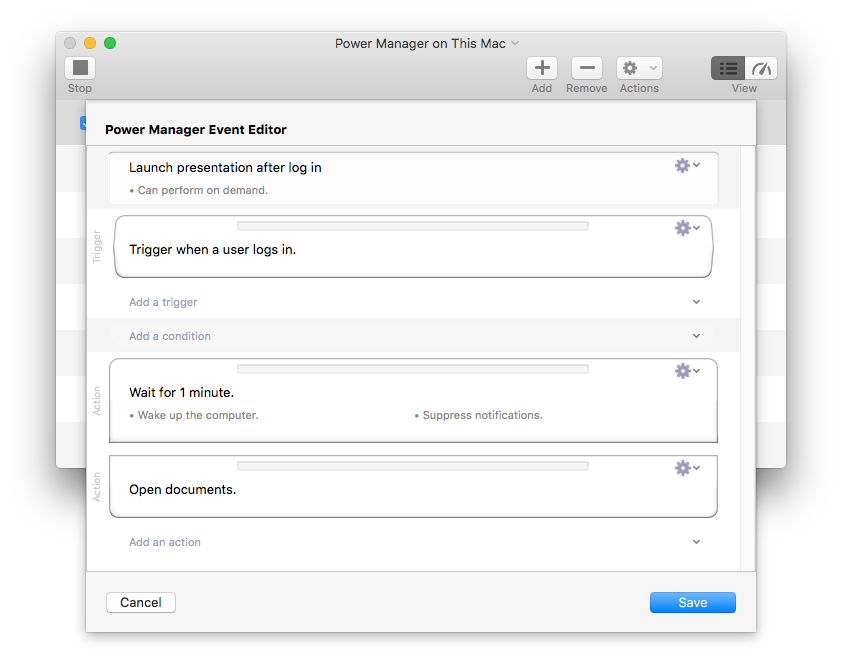The image size is (842, 653).
Task: Select Trigger when a user logs in text
Action: pos(213,250)
